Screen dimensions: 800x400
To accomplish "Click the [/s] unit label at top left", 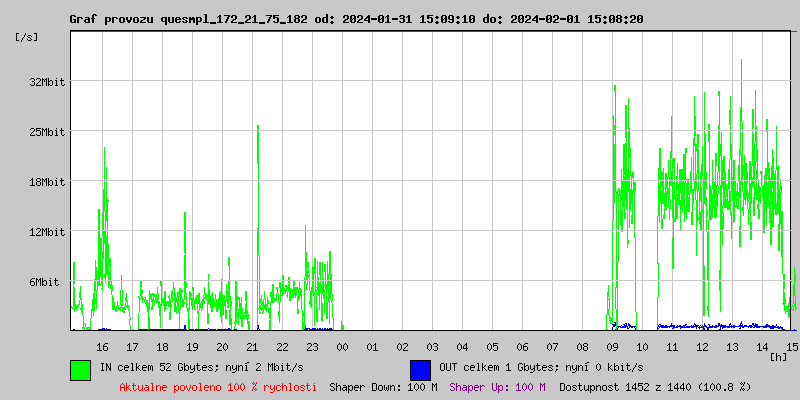I will (x=27, y=37).
